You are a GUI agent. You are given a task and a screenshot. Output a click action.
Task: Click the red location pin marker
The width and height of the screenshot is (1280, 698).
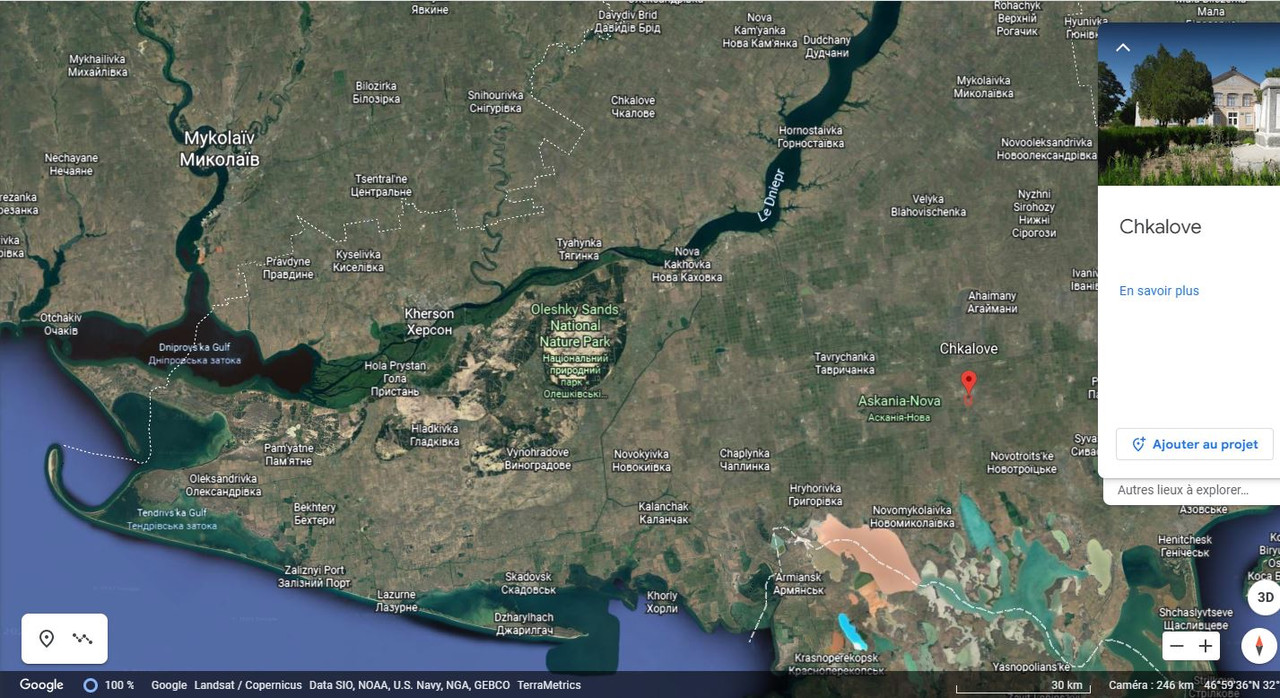click(x=968, y=385)
